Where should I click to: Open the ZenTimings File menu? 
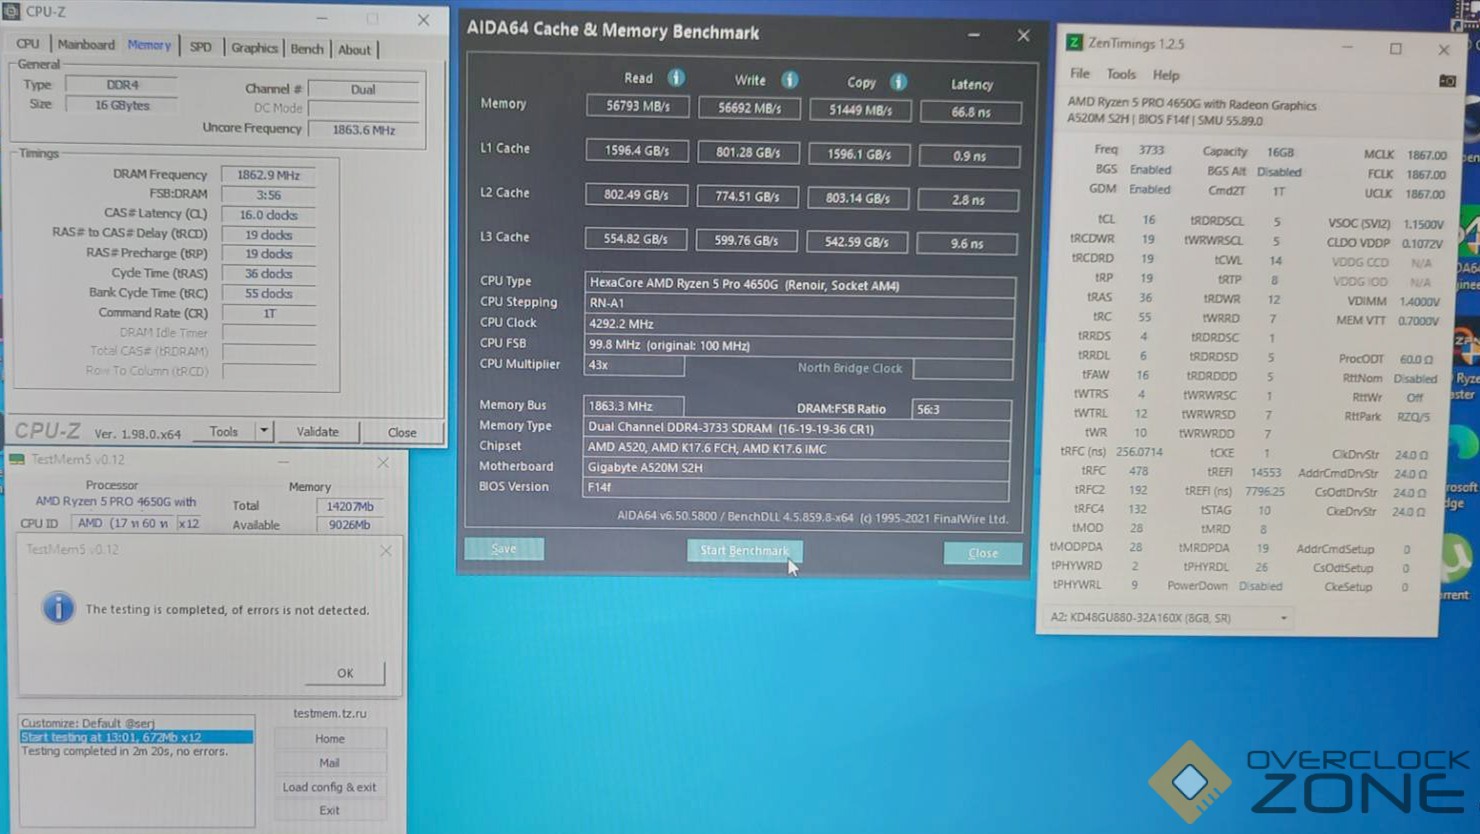click(1080, 74)
